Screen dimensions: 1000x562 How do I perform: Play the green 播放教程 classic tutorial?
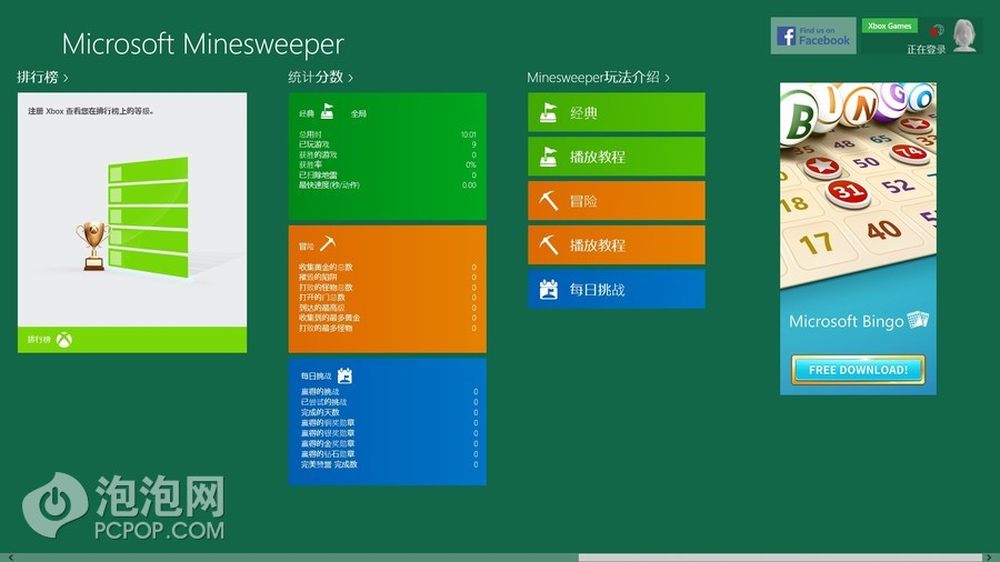tap(616, 156)
